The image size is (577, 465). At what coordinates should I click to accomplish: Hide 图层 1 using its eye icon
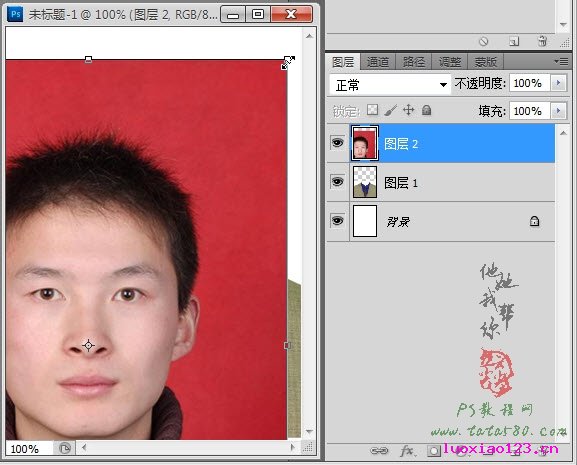337,181
